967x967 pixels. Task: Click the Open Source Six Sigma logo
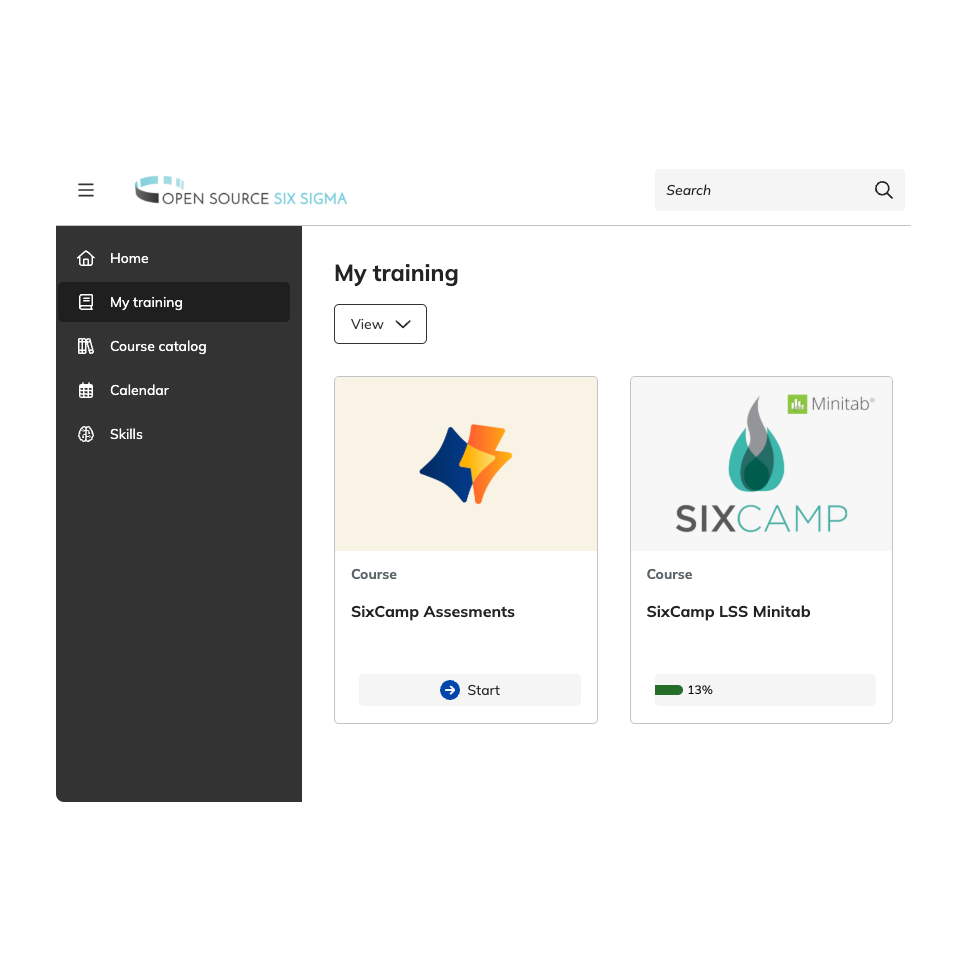tap(241, 191)
